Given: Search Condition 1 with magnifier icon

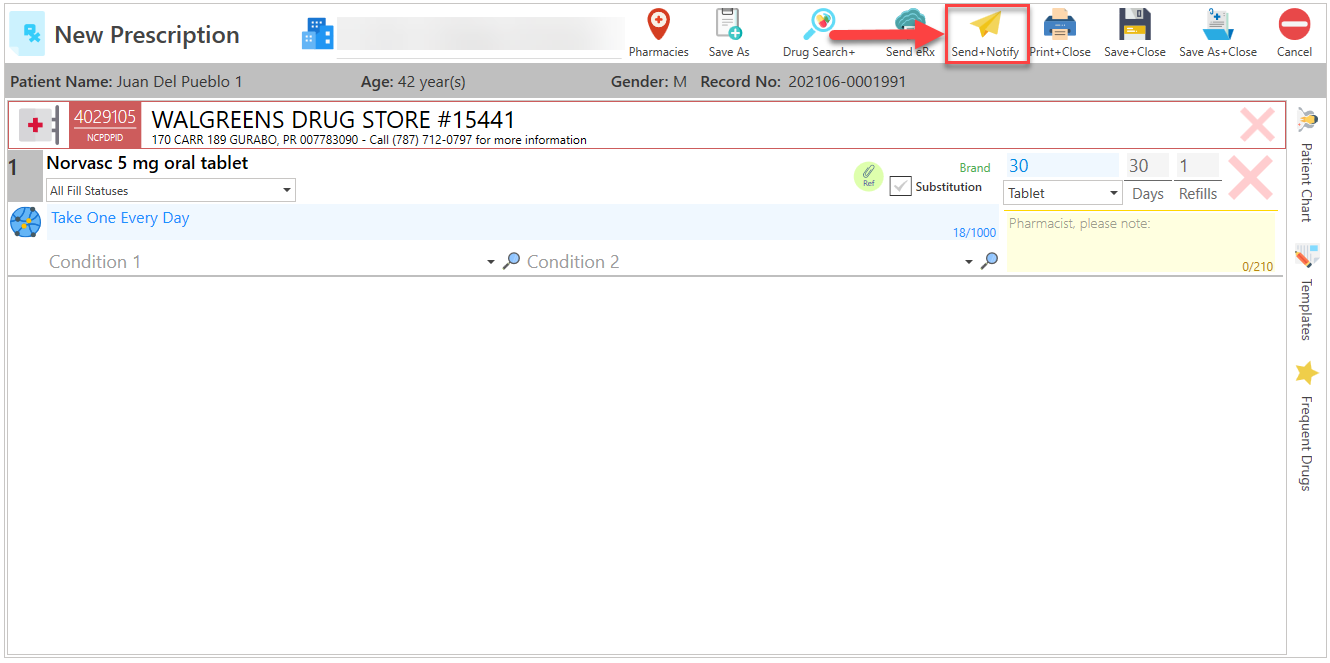Looking at the screenshot, I should (511, 261).
